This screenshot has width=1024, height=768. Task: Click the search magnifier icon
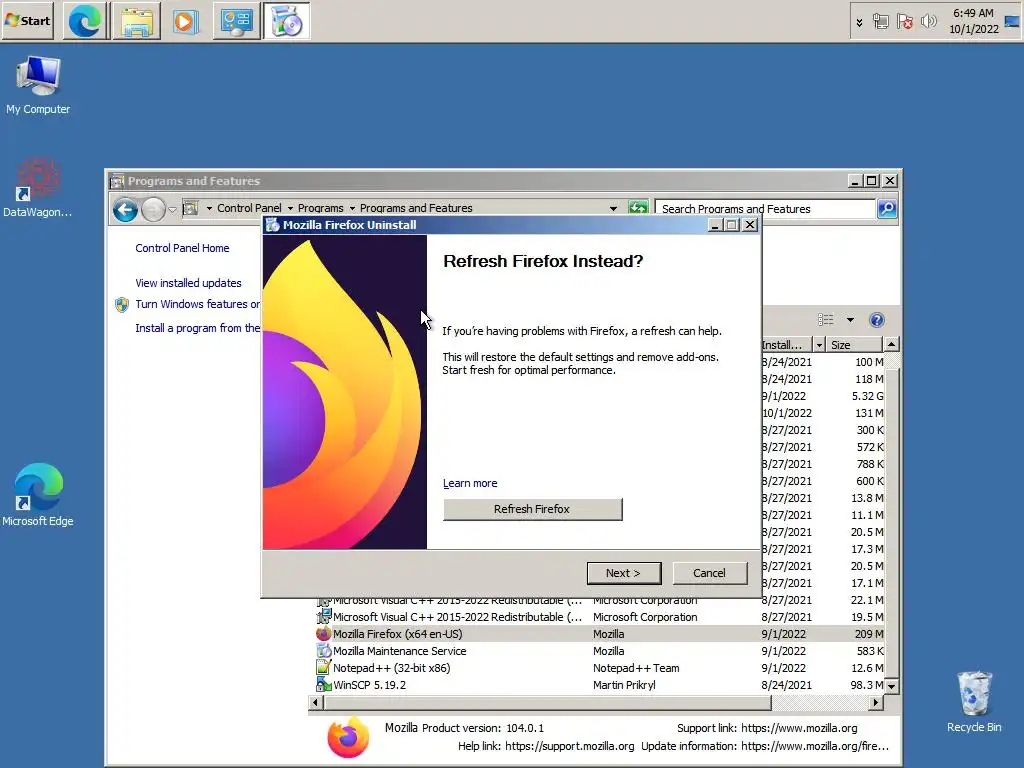pyautogui.click(x=887, y=209)
